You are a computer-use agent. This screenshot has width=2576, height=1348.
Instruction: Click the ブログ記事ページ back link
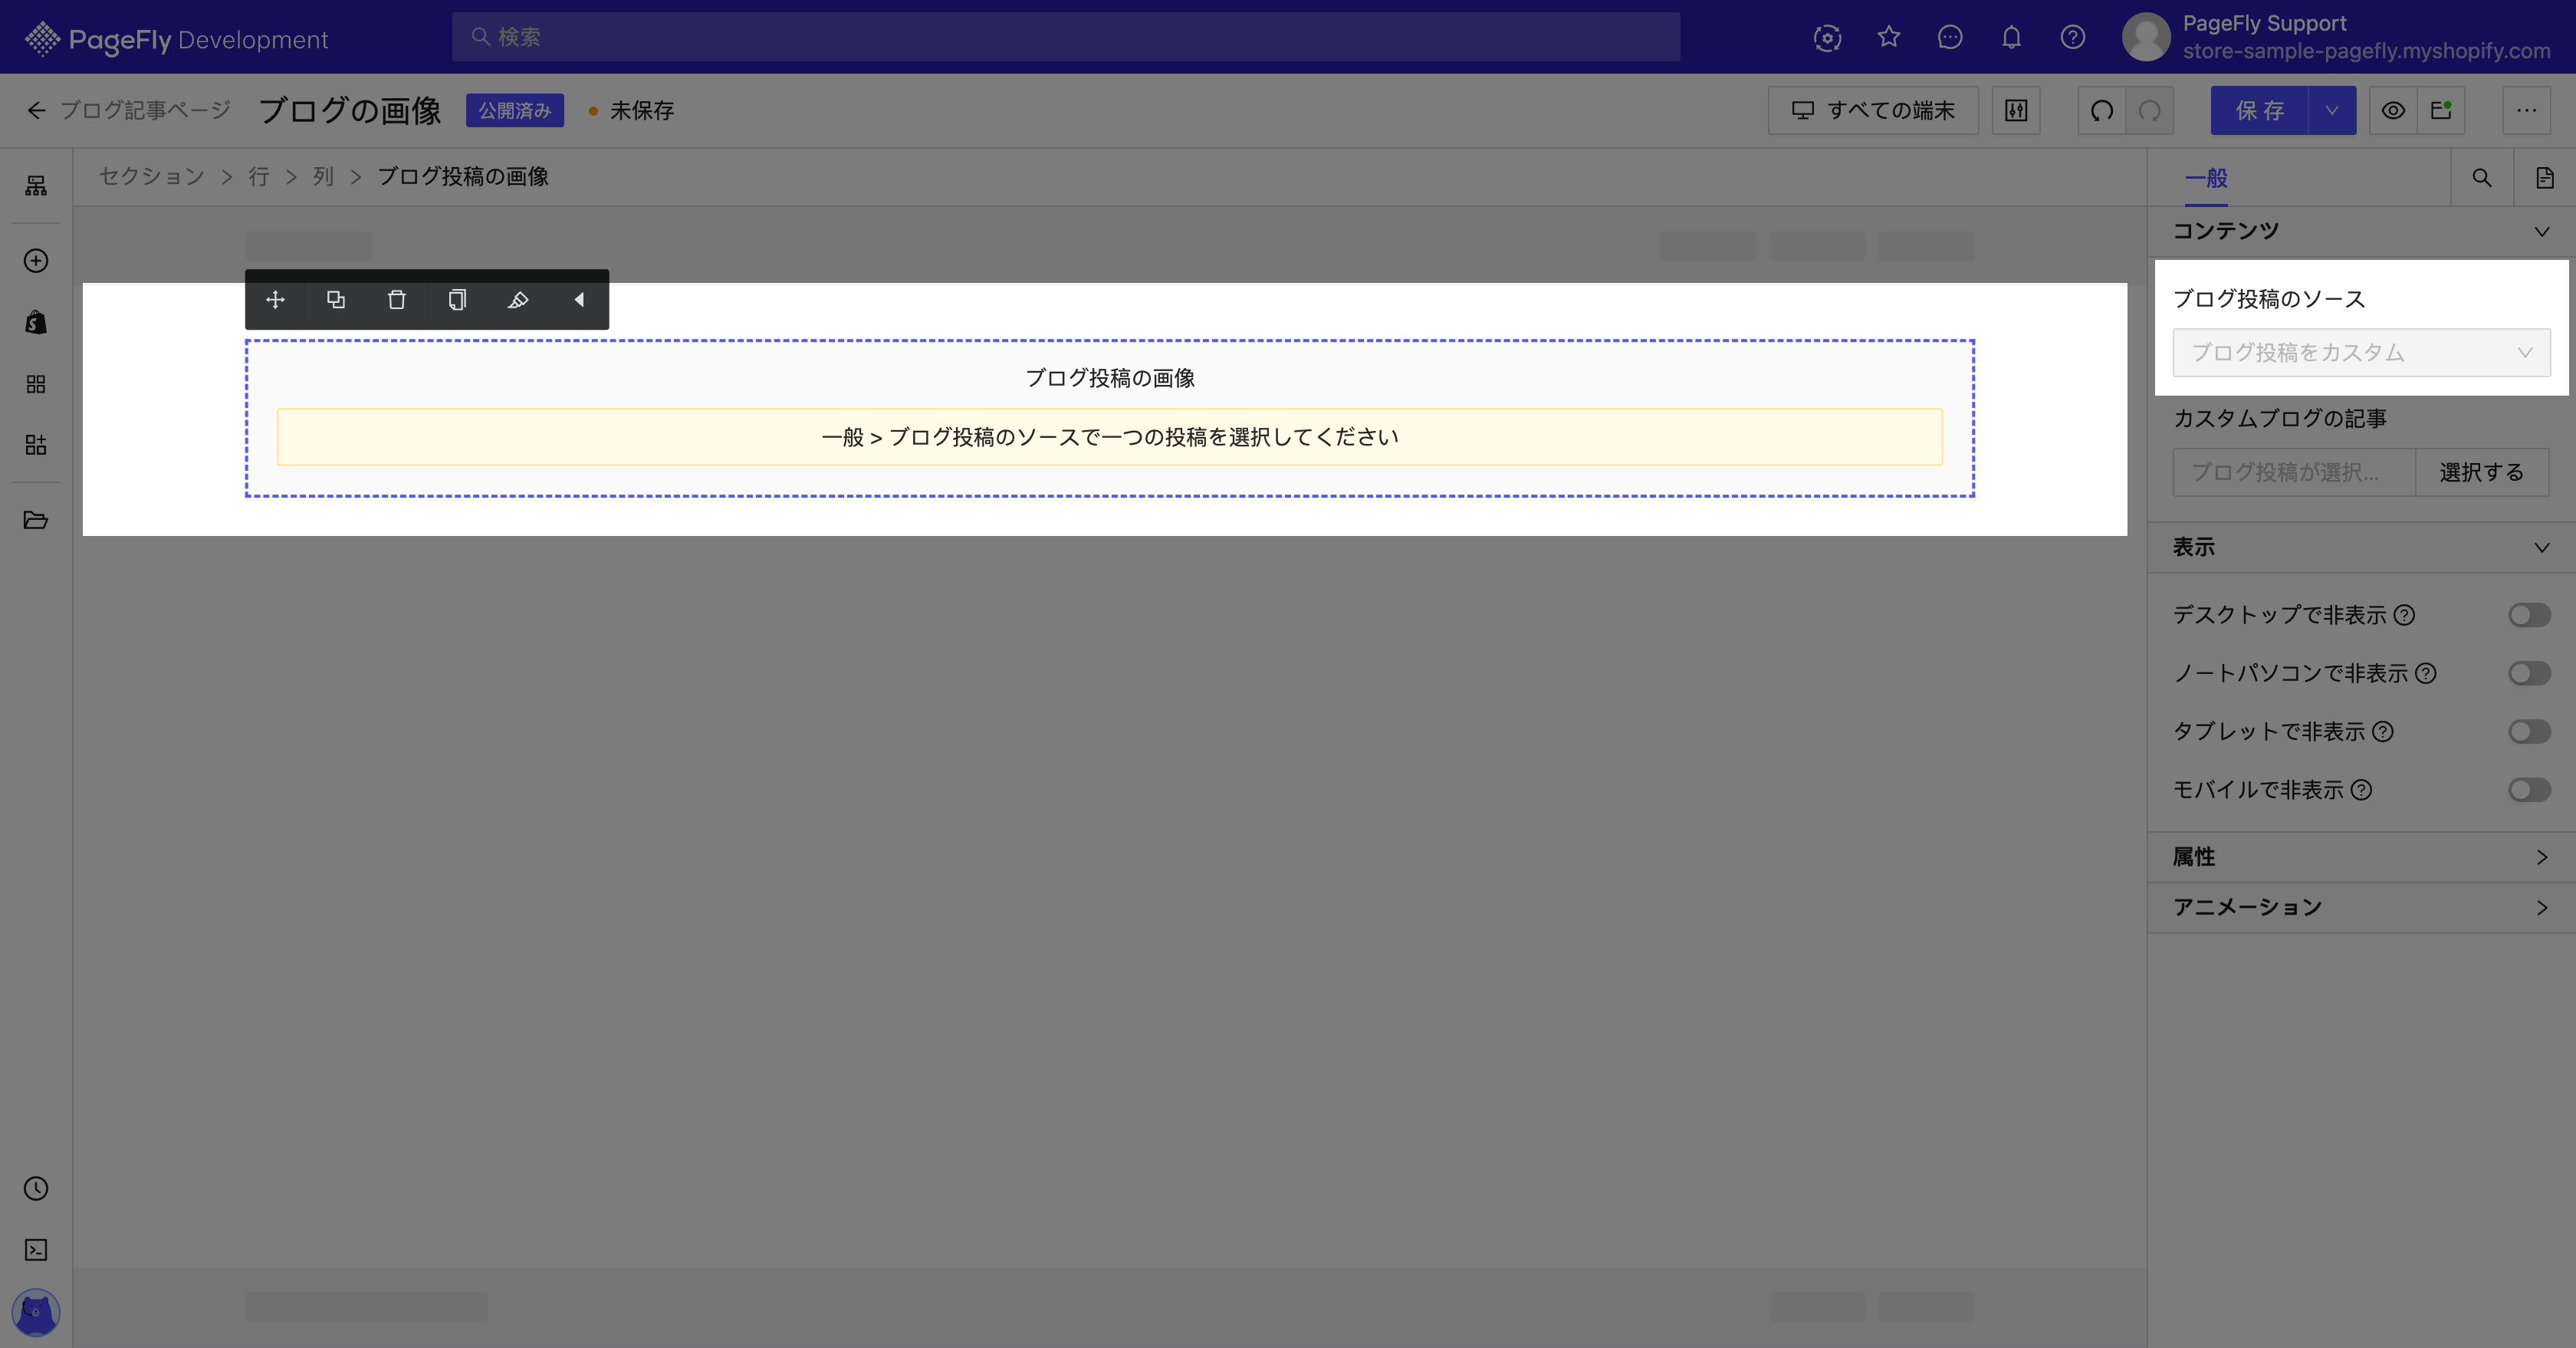pyautogui.click(x=146, y=110)
